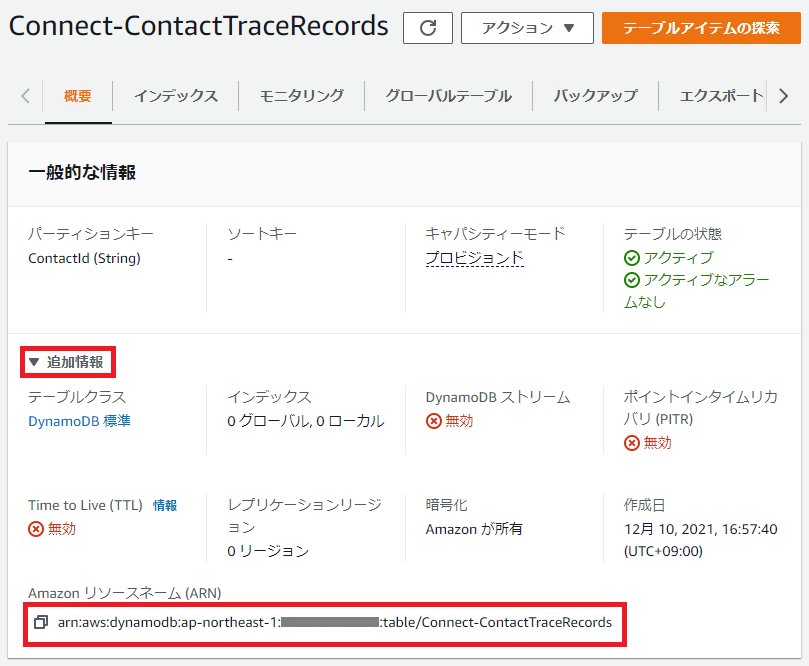Open the アクション dropdown menu
This screenshot has height=666, width=809.
(x=527, y=28)
